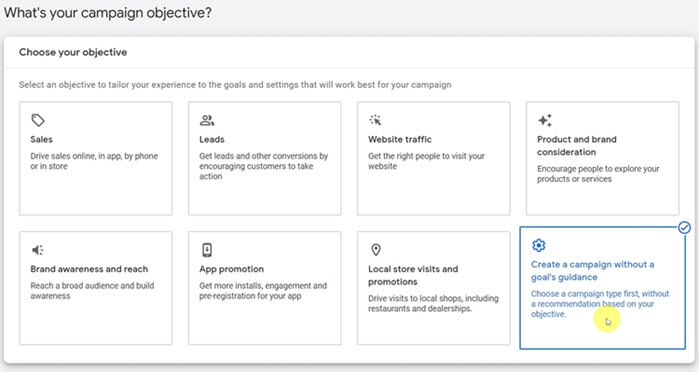
Task: Choose Brand awareness and reach card
Action: [96, 288]
